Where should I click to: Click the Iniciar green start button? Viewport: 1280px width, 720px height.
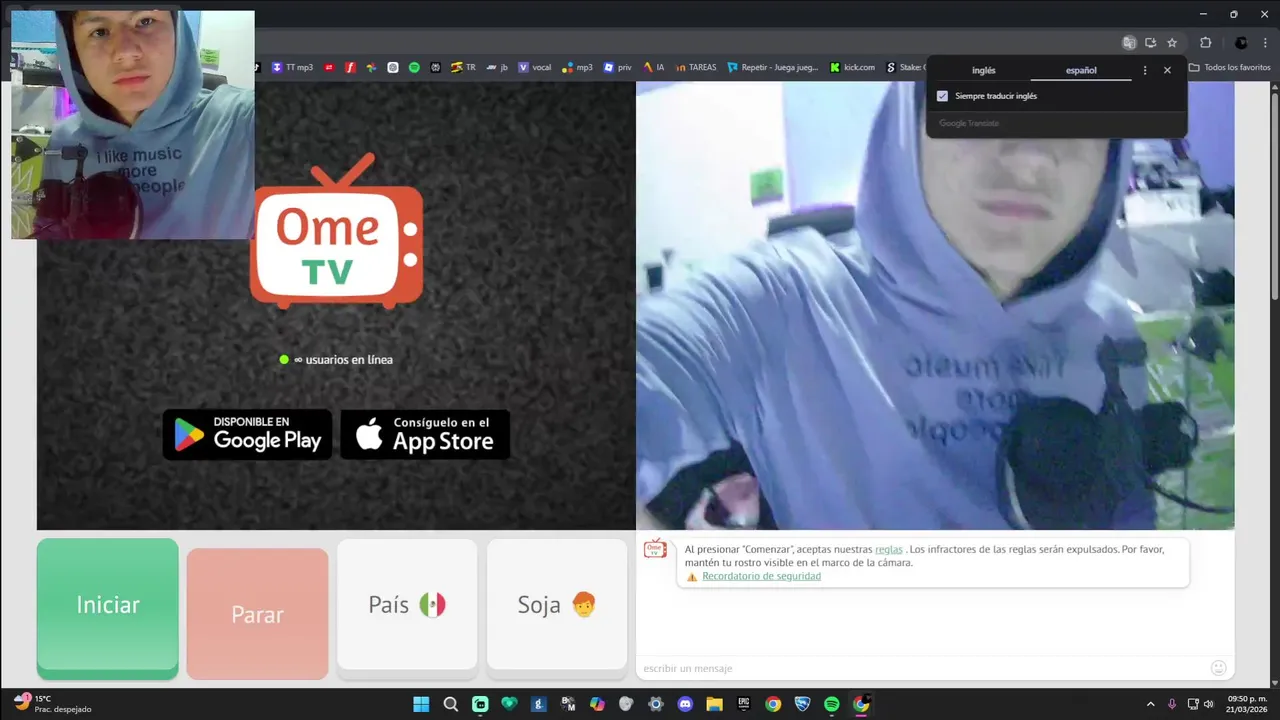(108, 609)
